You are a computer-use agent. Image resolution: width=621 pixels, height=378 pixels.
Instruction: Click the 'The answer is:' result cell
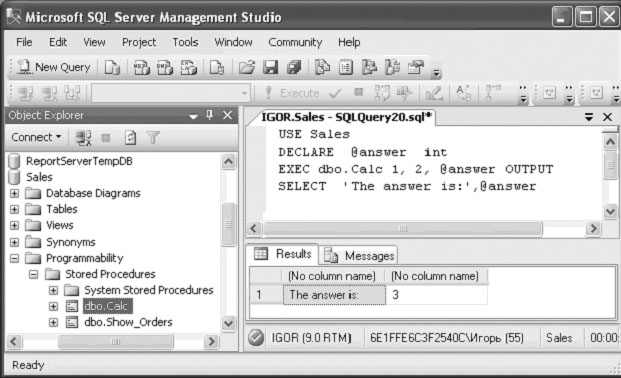(334, 295)
